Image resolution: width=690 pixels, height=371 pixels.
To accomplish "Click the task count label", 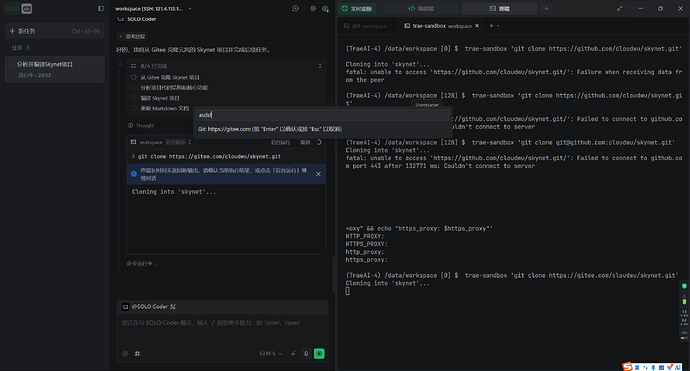I will [21, 48].
